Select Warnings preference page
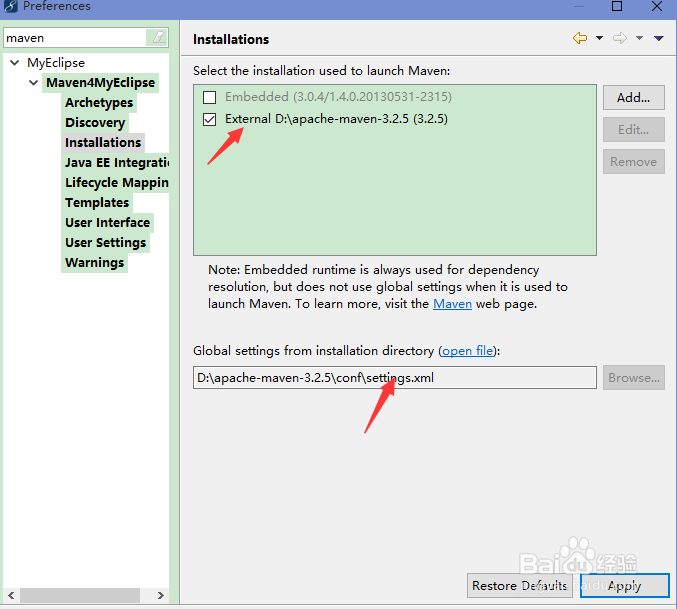Viewport: 677px width, 609px height. click(95, 262)
